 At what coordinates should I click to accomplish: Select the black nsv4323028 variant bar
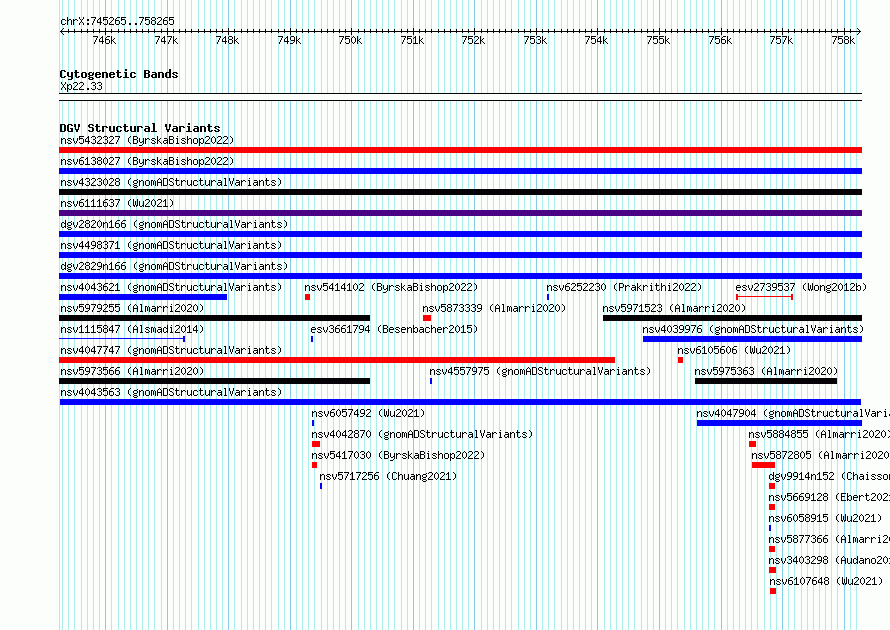(x=460, y=192)
